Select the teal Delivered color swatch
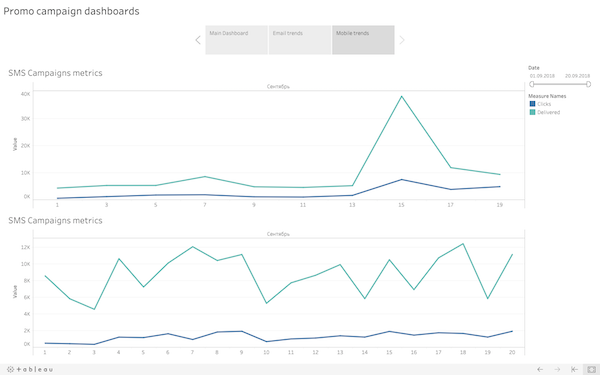 [532, 112]
